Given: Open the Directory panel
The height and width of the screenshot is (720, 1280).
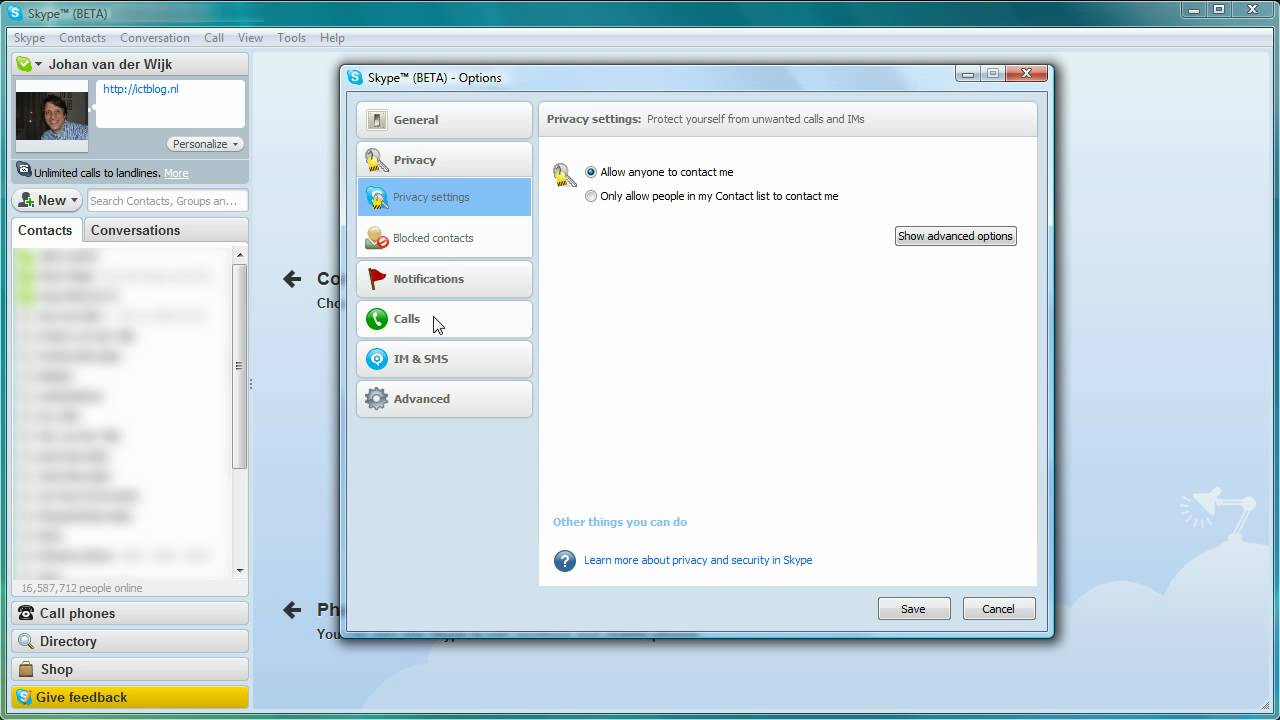Looking at the screenshot, I should point(130,641).
